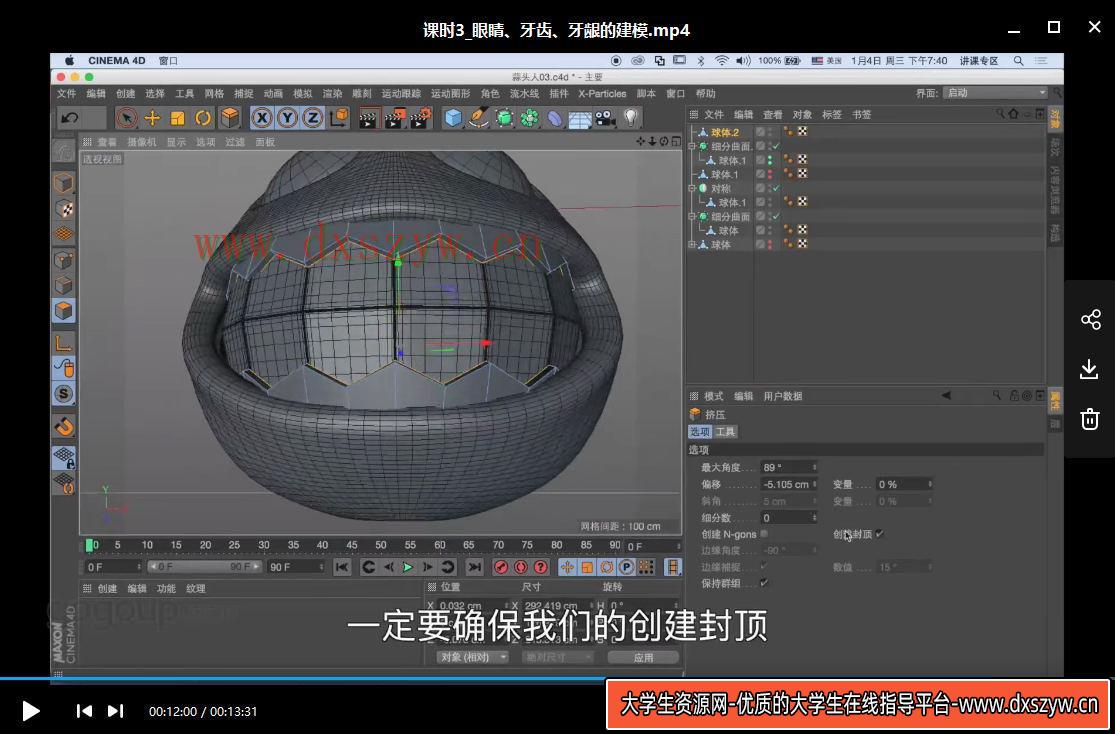
Task: Open the spline pen tool
Action: click(479, 118)
